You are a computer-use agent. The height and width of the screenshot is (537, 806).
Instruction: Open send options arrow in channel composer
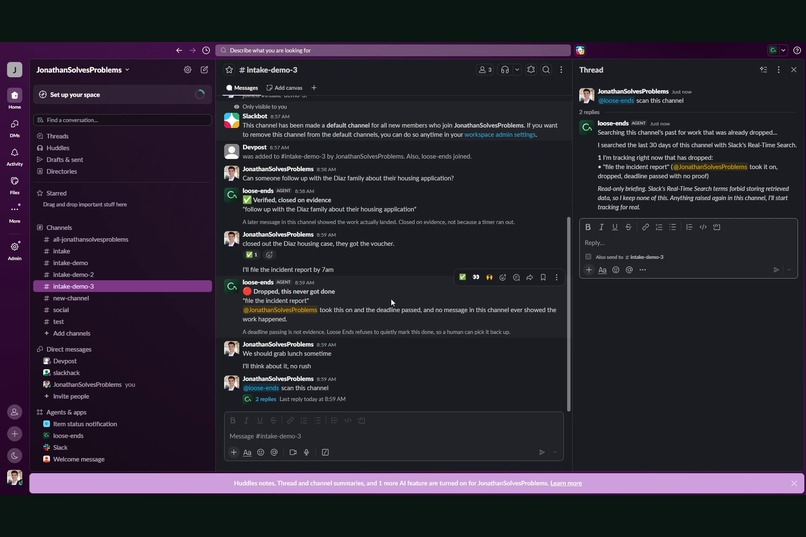555,452
